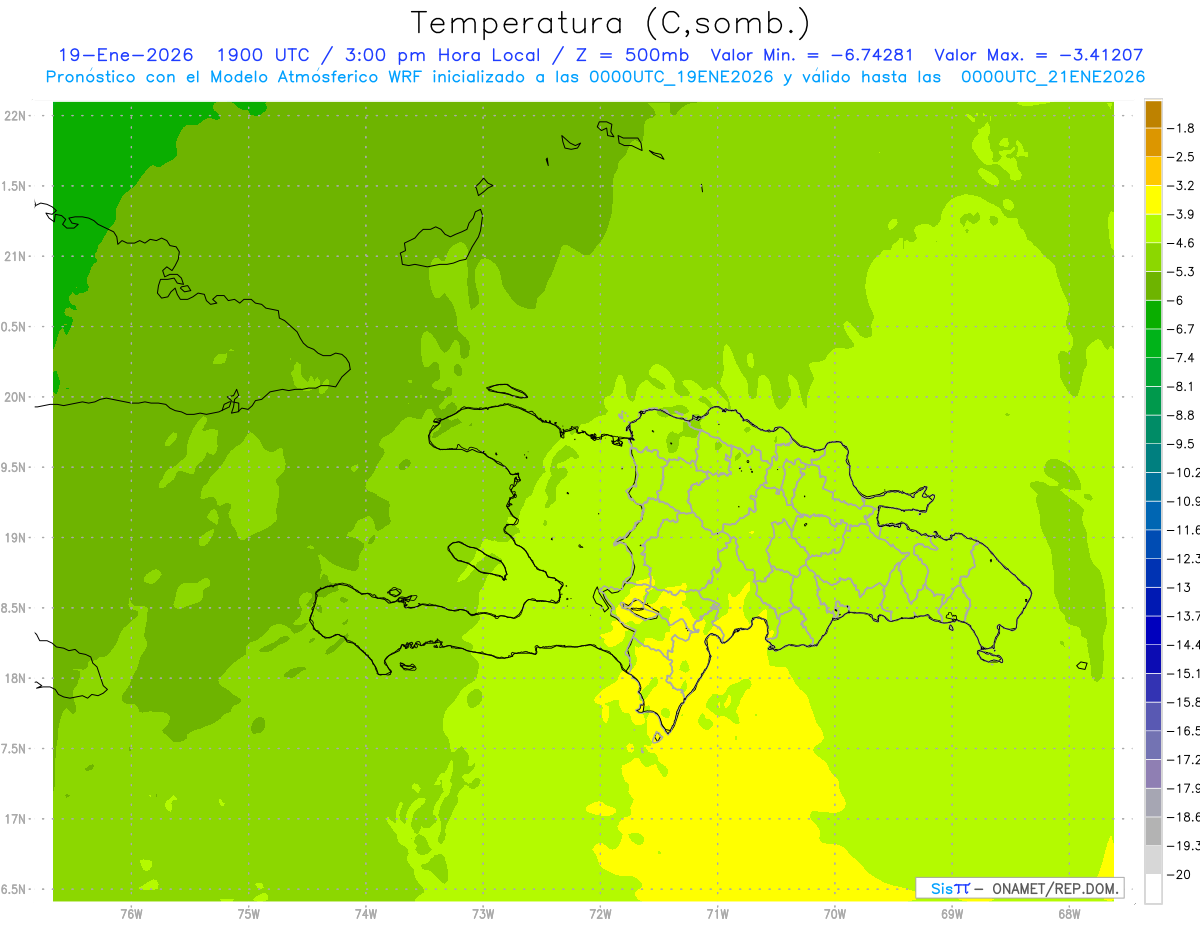Click the '-1.8' colorbar value
Screen dimensions: 1200x927
(x=1182, y=128)
